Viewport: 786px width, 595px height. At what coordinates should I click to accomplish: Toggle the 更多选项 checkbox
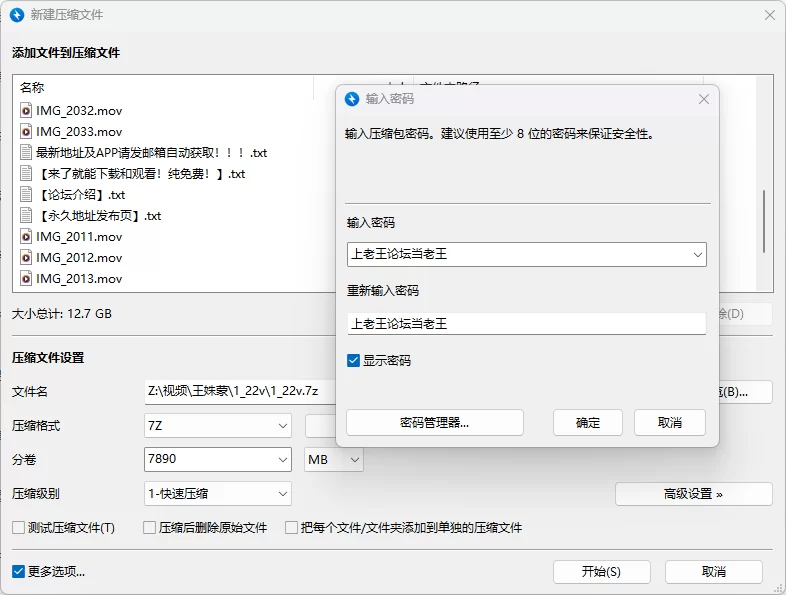pos(18,572)
